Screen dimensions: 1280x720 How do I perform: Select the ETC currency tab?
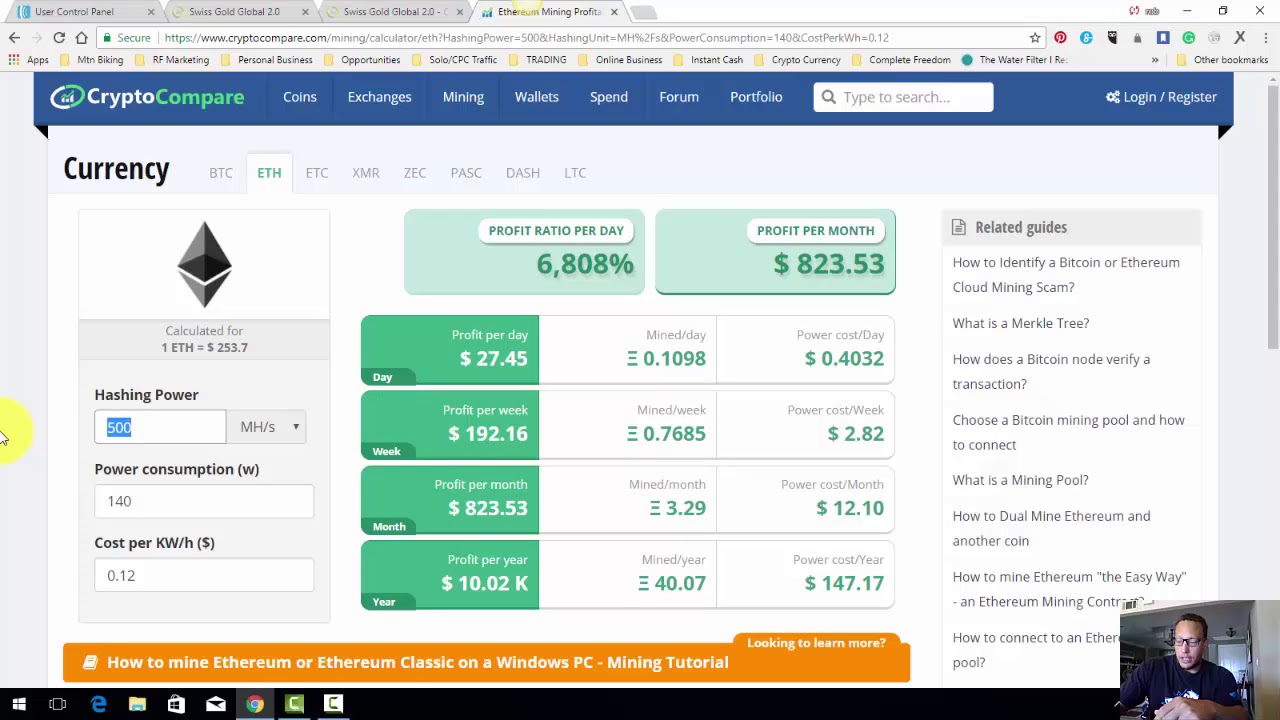pyautogui.click(x=317, y=173)
